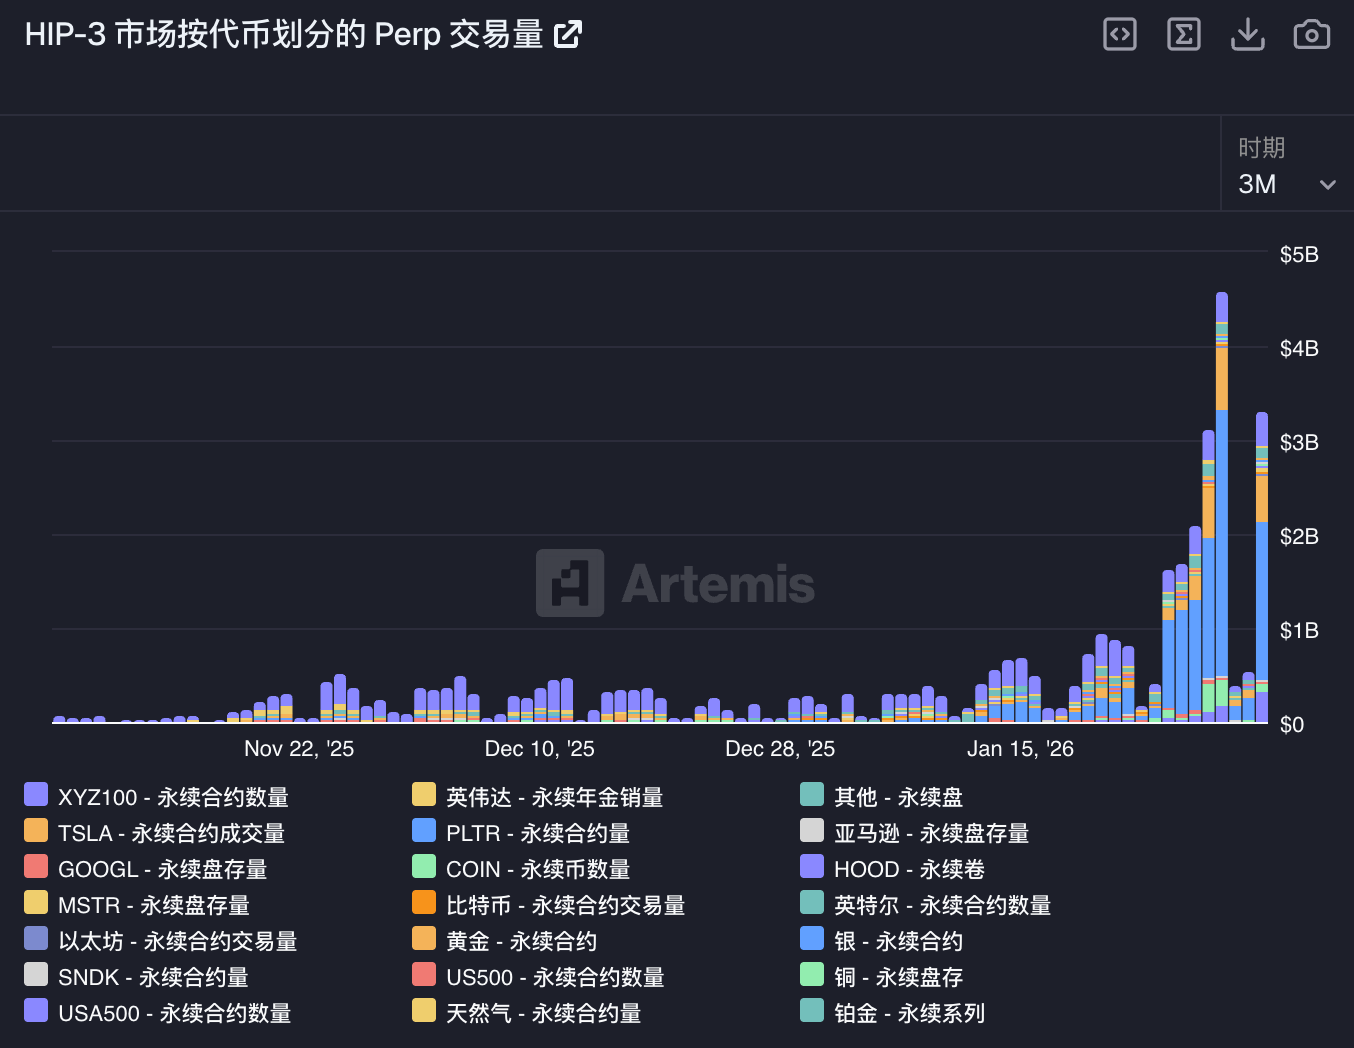
Task: Click the sigma aggregate icon
Action: pos(1183,33)
